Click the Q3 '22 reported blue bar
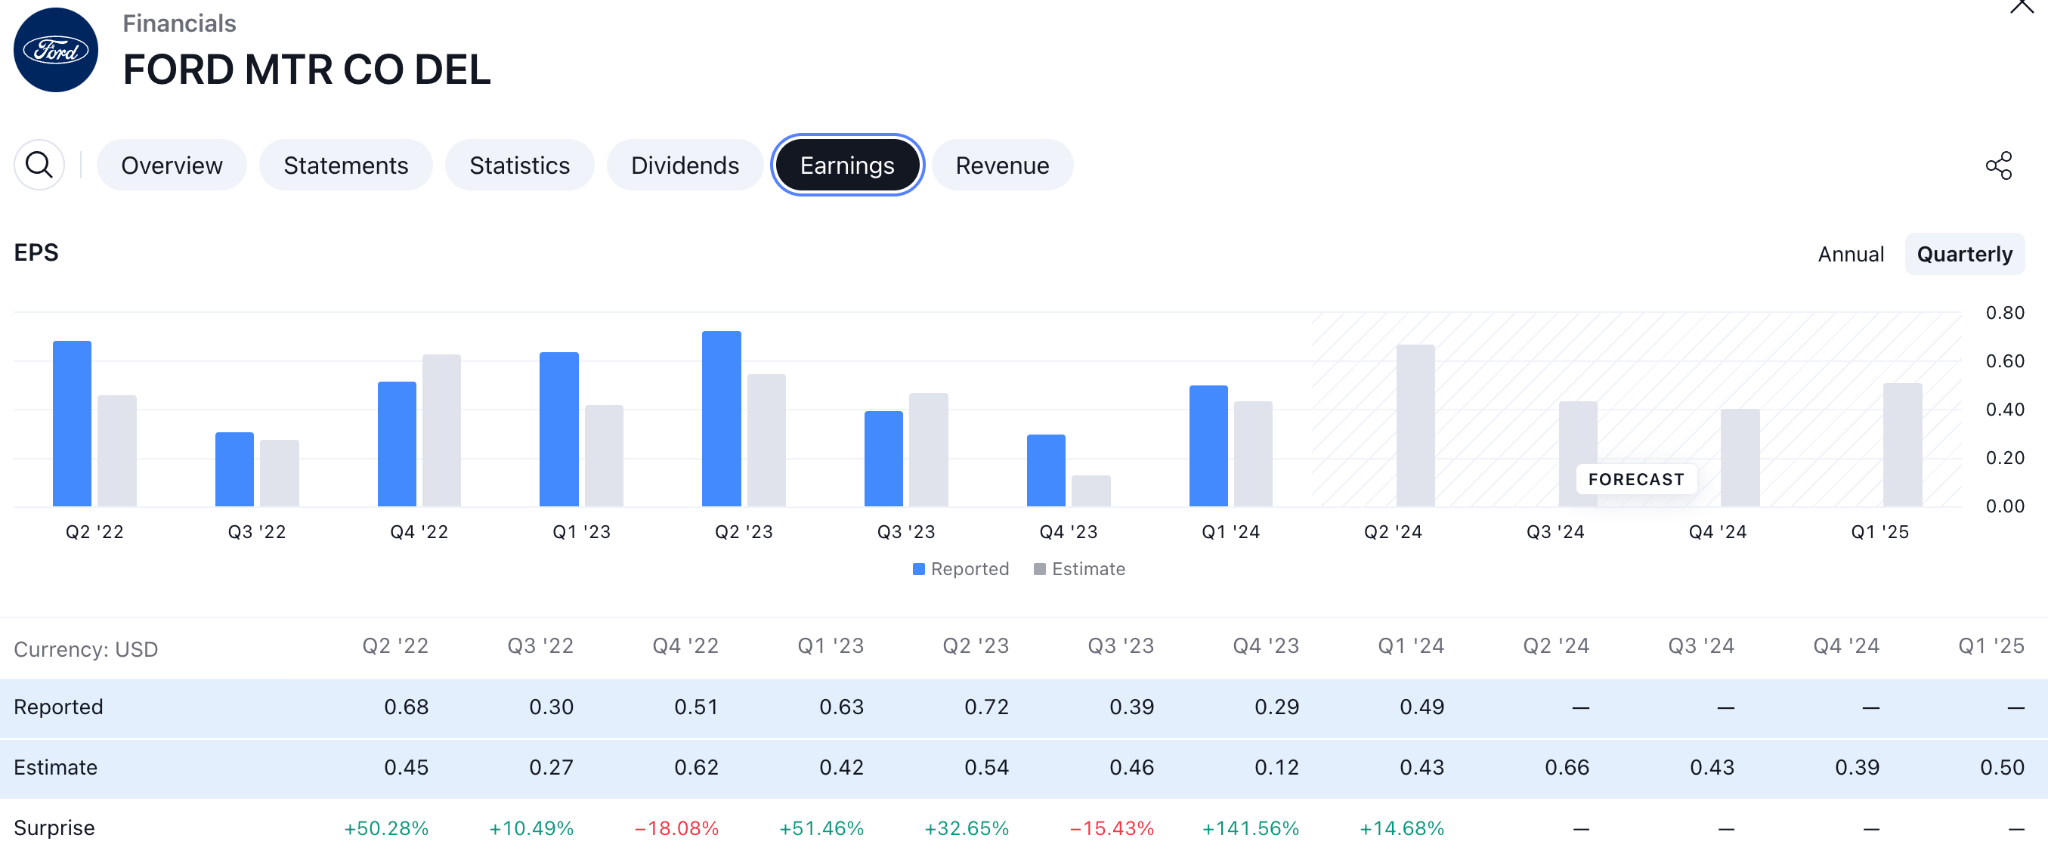The width and height of the screenshot is (2048, 857). [235, 469]
